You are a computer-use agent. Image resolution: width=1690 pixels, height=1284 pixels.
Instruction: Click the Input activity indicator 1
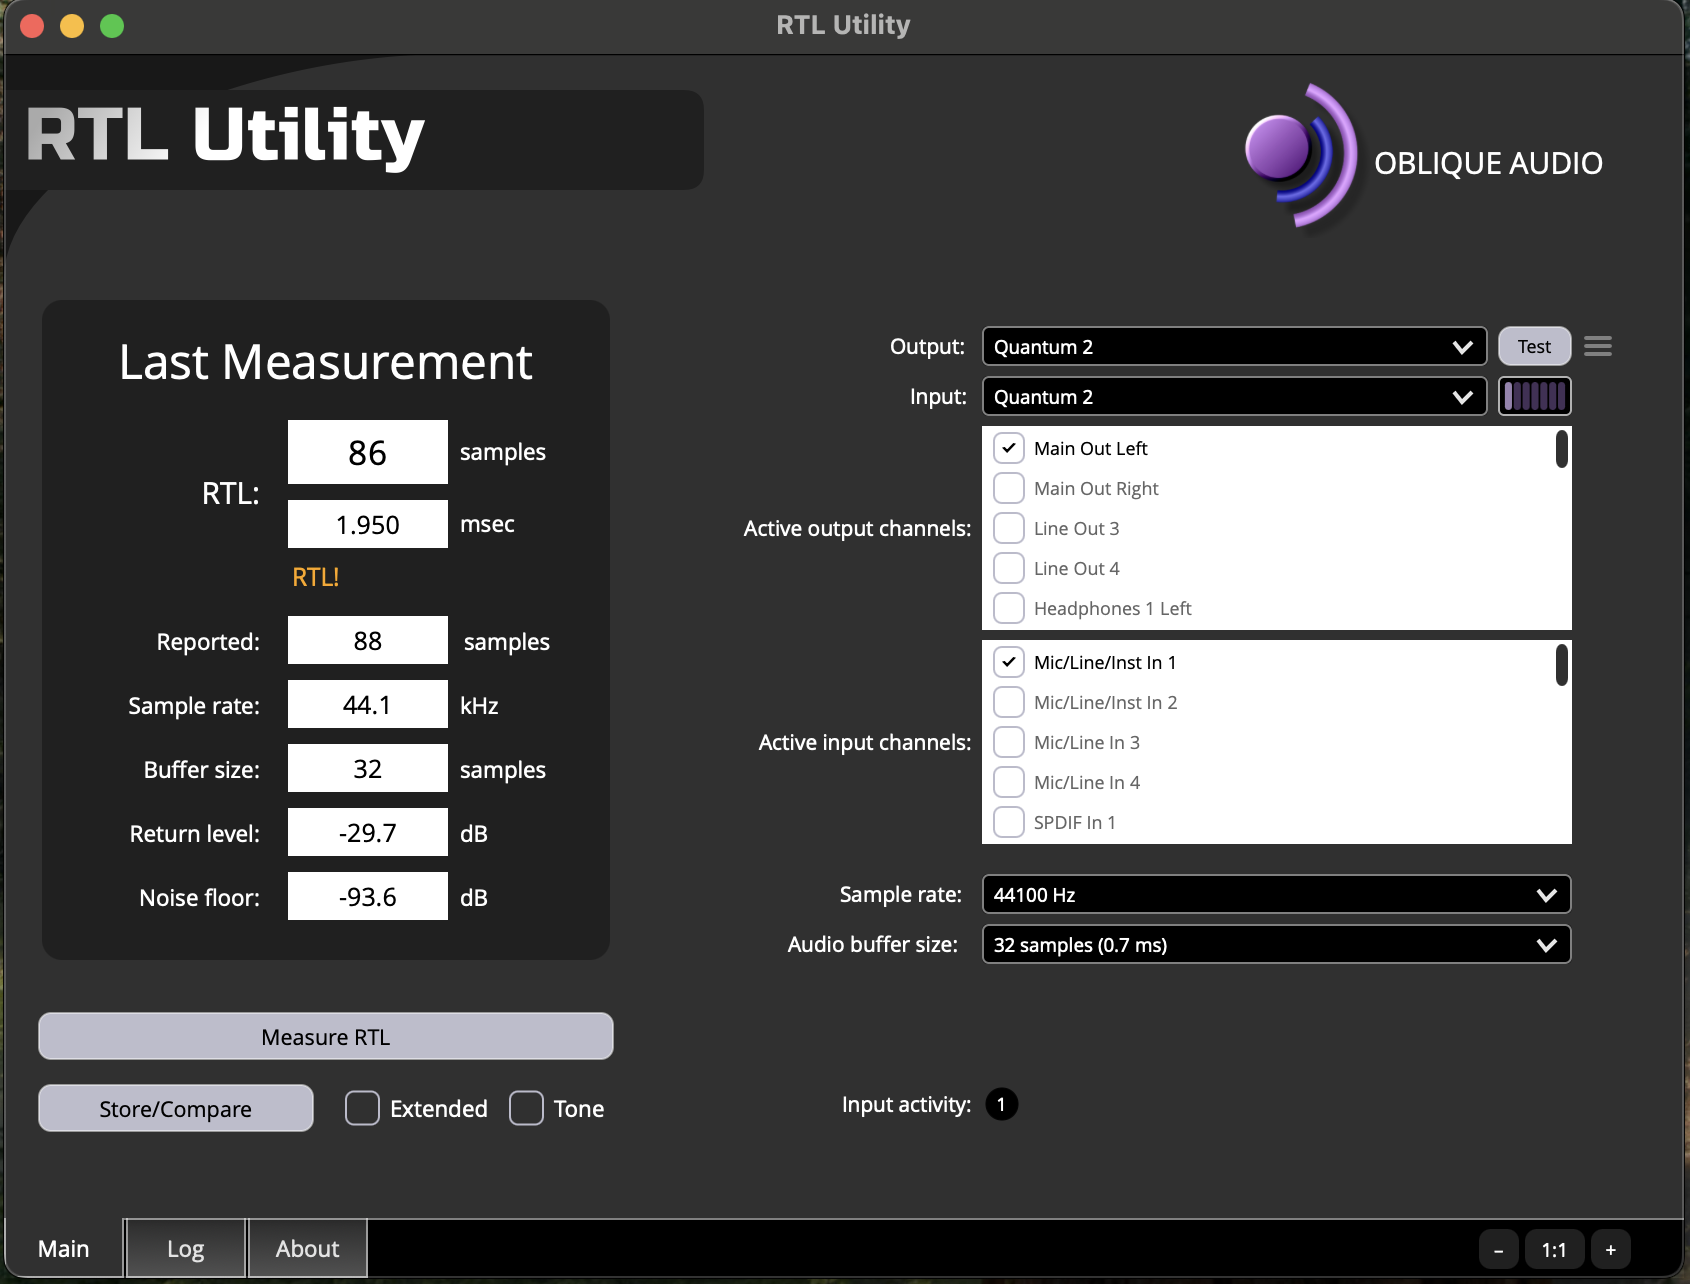click(x=1001, y=1104)
